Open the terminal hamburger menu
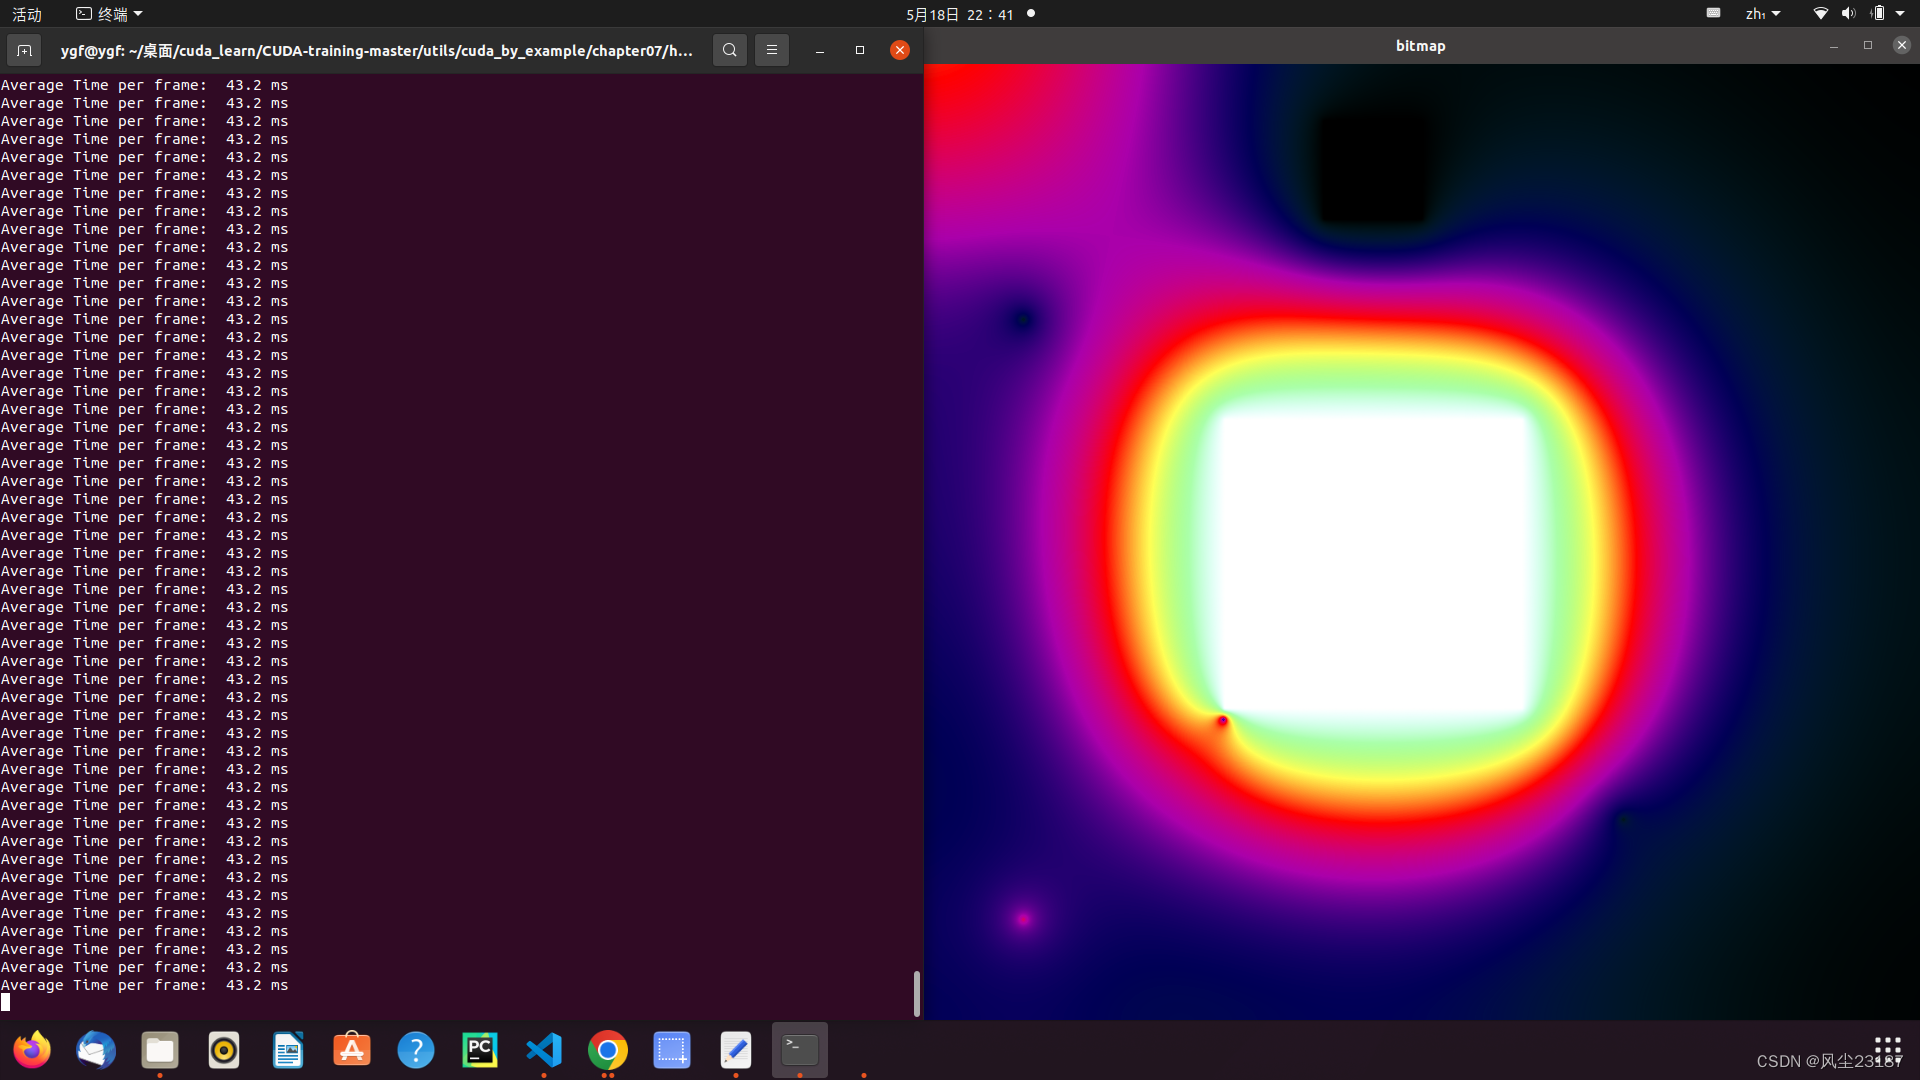The image size is (1920, 1080). [x=771, y=50]
